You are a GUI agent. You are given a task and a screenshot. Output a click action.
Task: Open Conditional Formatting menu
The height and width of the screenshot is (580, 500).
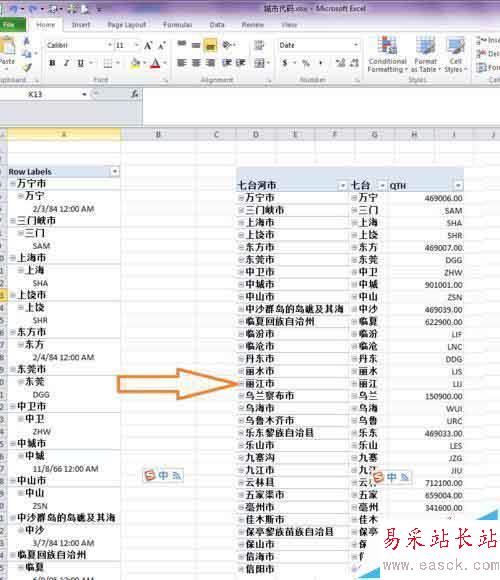point(387,55)
